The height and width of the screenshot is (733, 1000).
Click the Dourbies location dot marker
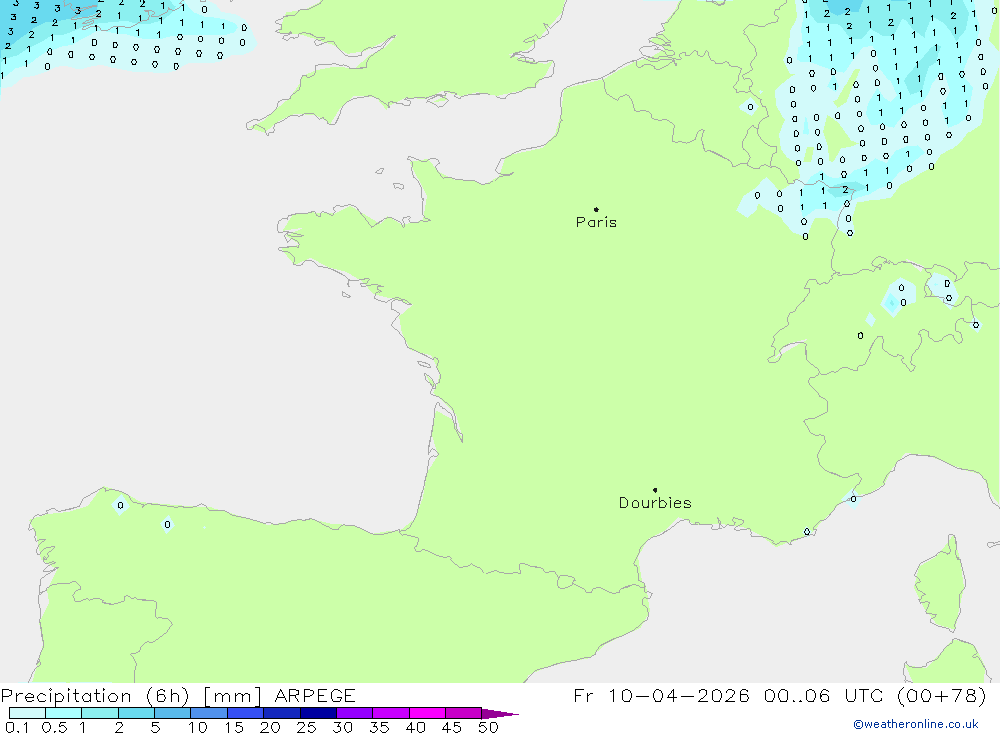pos(655,490)
